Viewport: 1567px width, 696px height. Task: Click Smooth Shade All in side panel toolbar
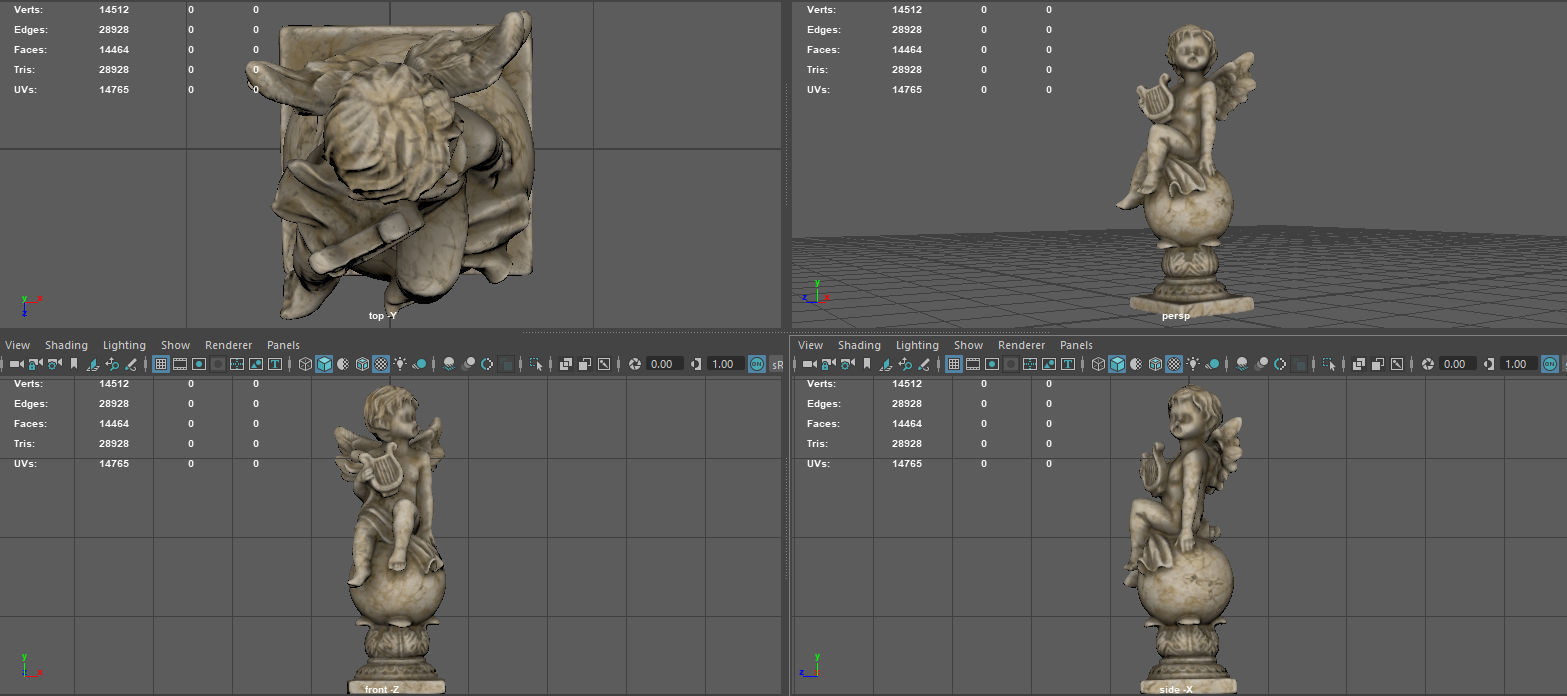(x=1117, y=364)
